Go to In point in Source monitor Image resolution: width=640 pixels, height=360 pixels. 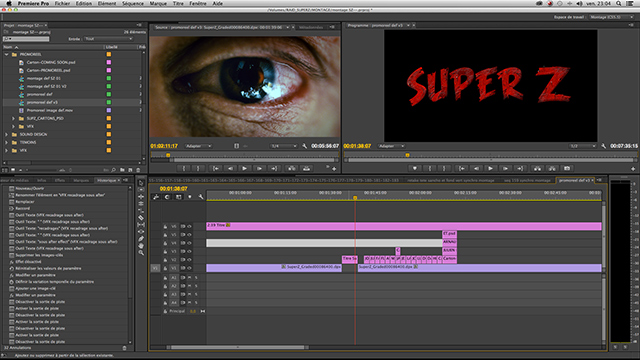point(215,168)
